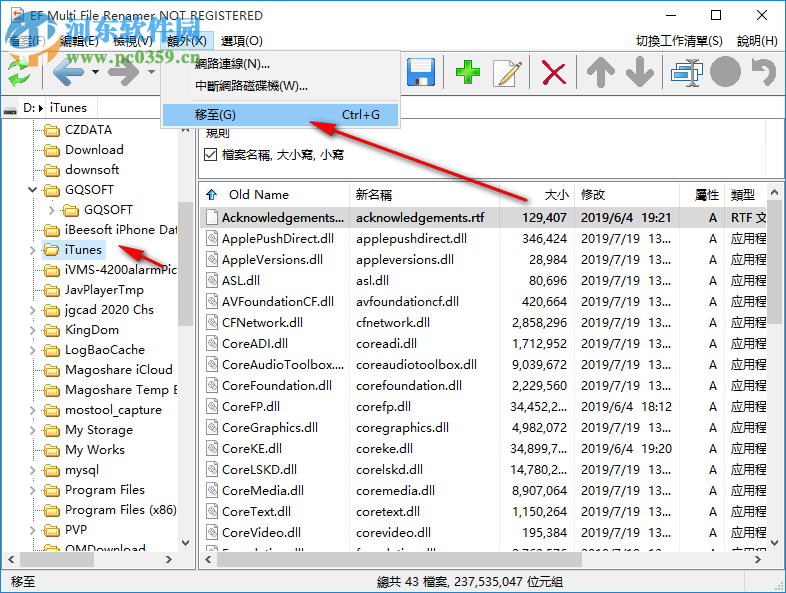
Task: Click the gray forward arrow icon
Action: (x=123, y=72)
